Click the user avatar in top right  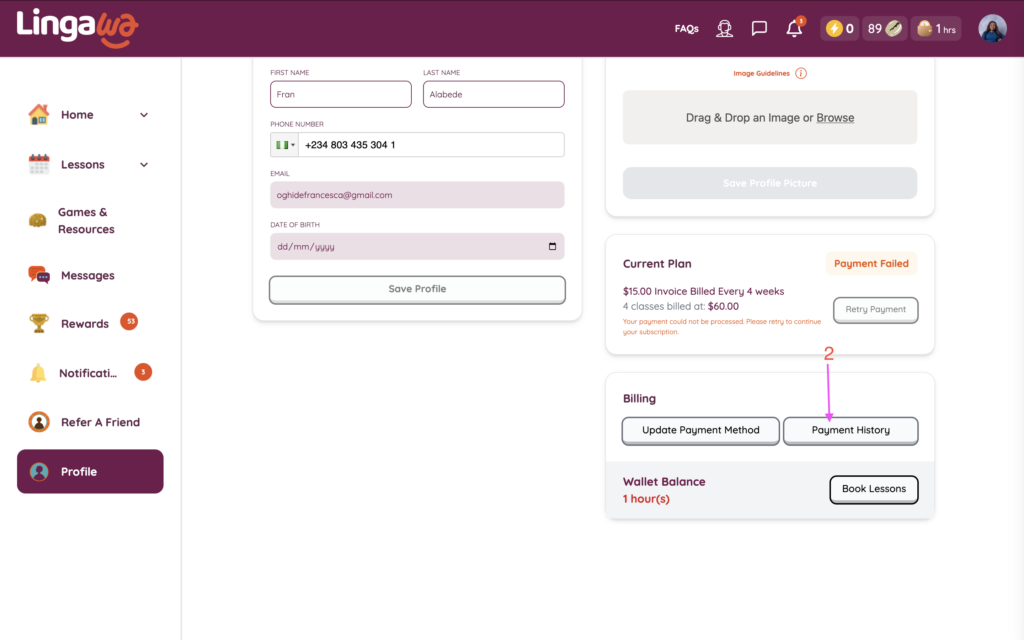992,29
